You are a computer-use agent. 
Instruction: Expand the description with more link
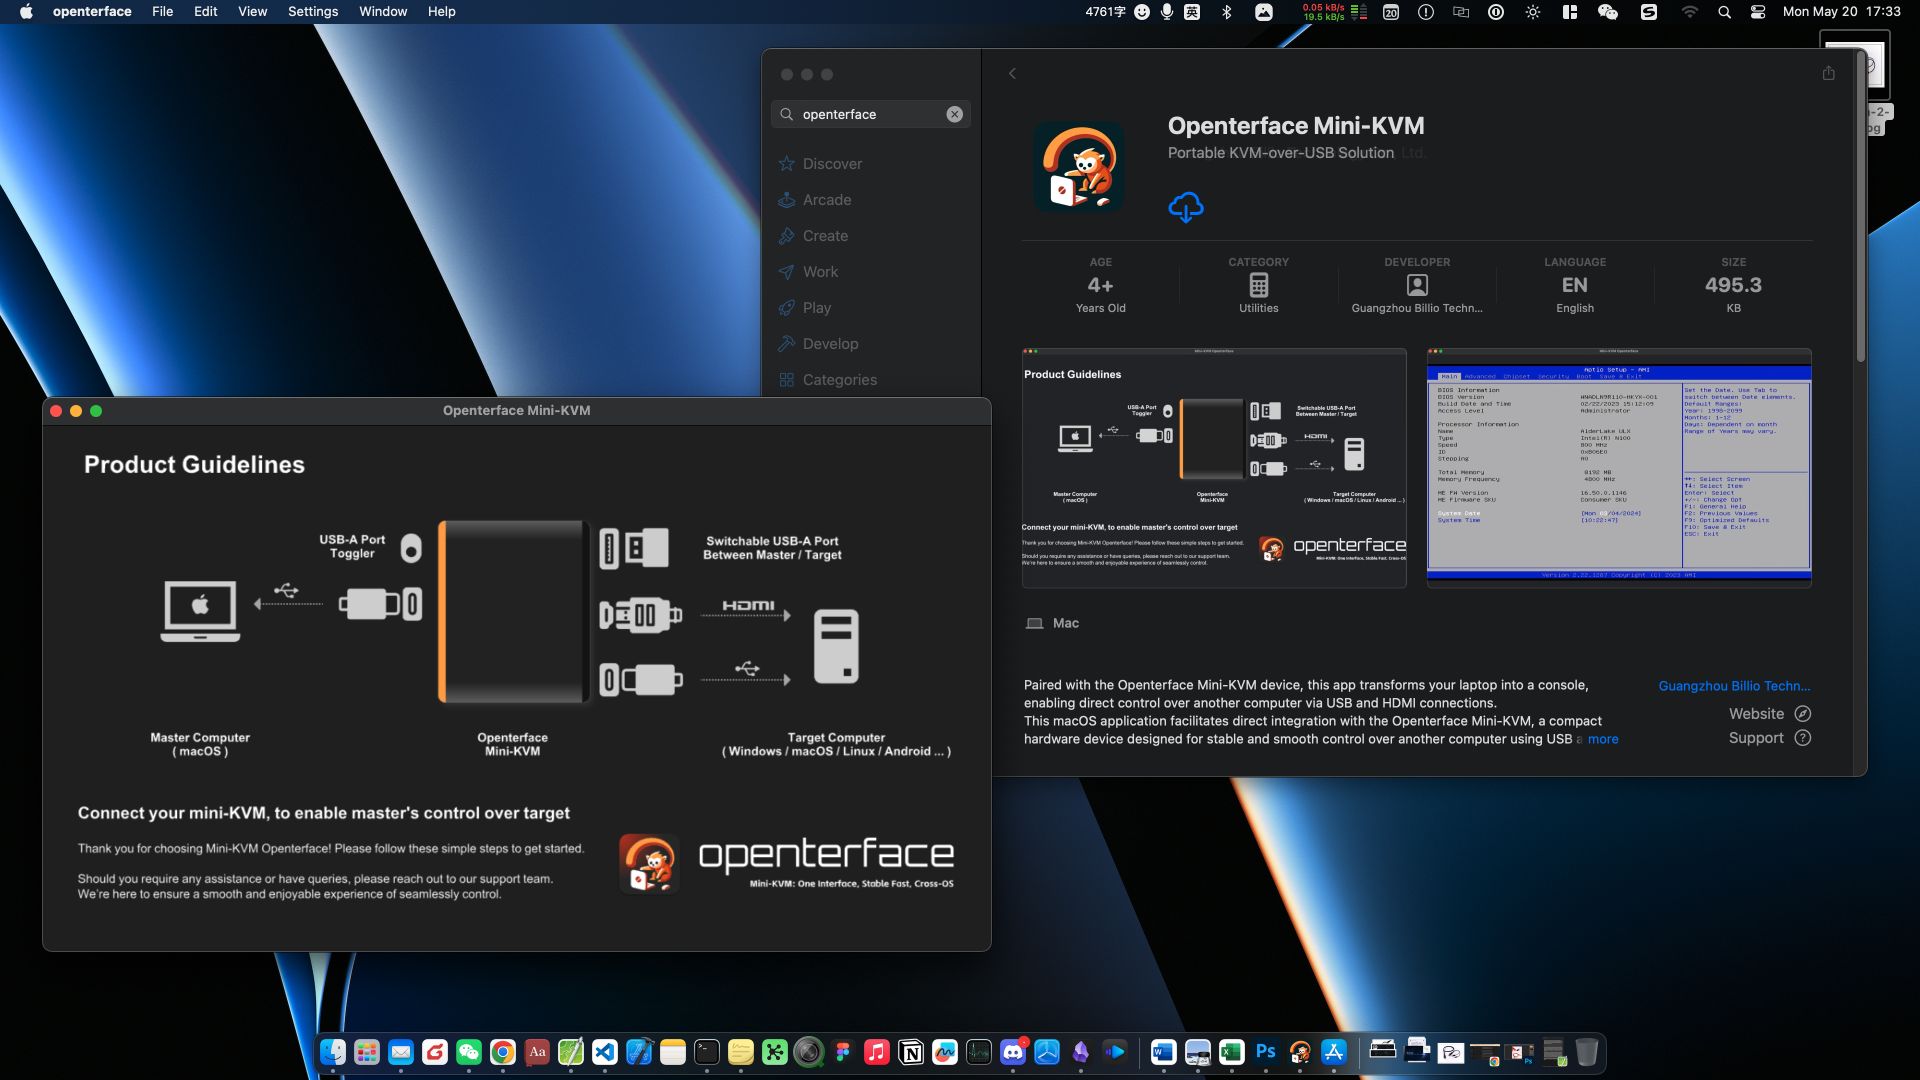1603,739
